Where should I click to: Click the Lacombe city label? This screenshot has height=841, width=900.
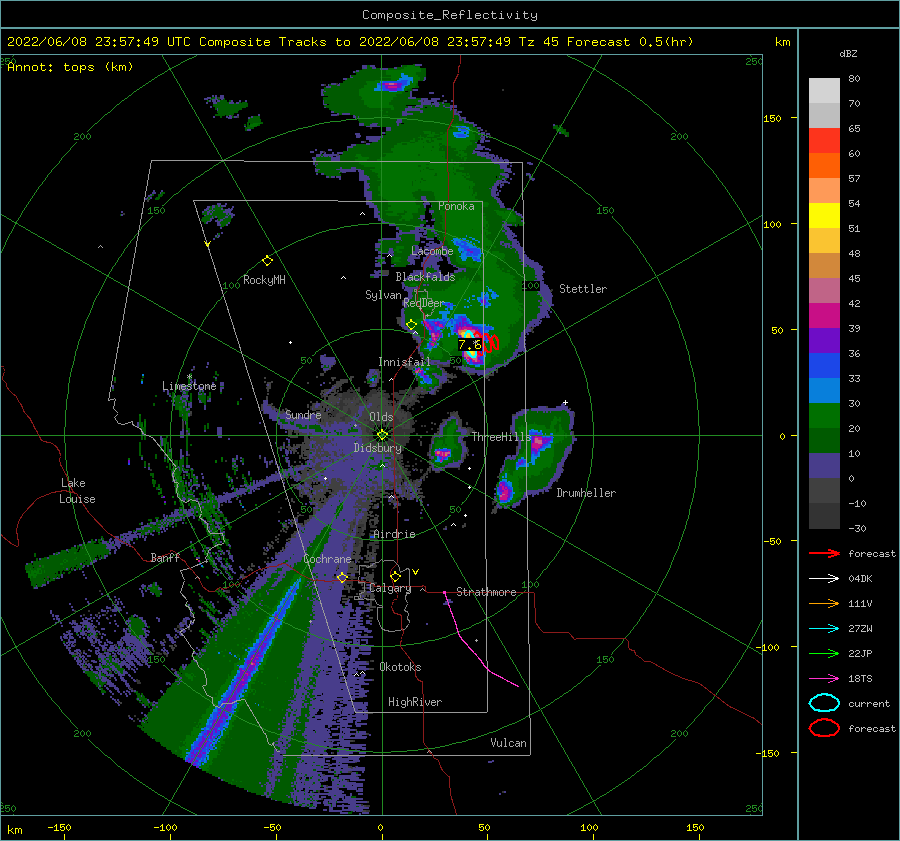point(432,251)
